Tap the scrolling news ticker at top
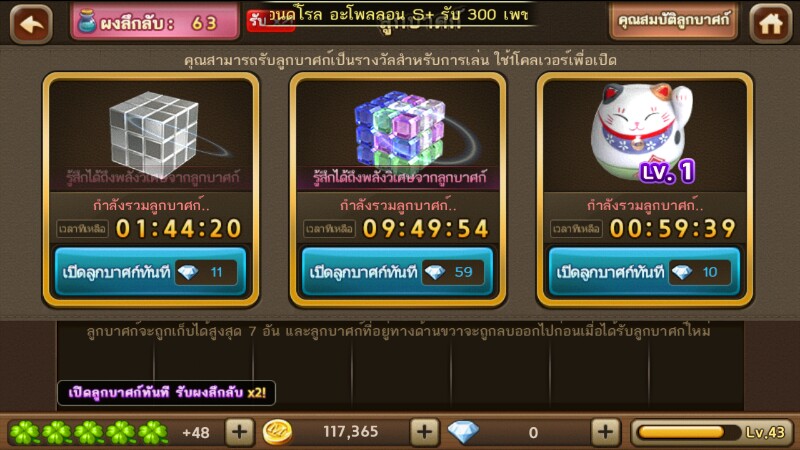The image size is (800, 450). pyautogui.click(x=393, y=15)
